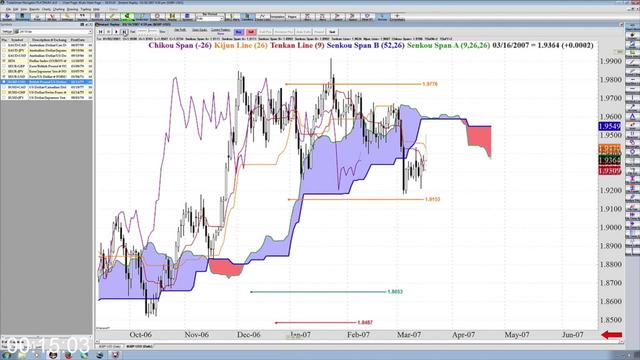Select the $EUR-GBP symbol name
The width and height of the screenshot is (640, 360).
tap(16, 66)
